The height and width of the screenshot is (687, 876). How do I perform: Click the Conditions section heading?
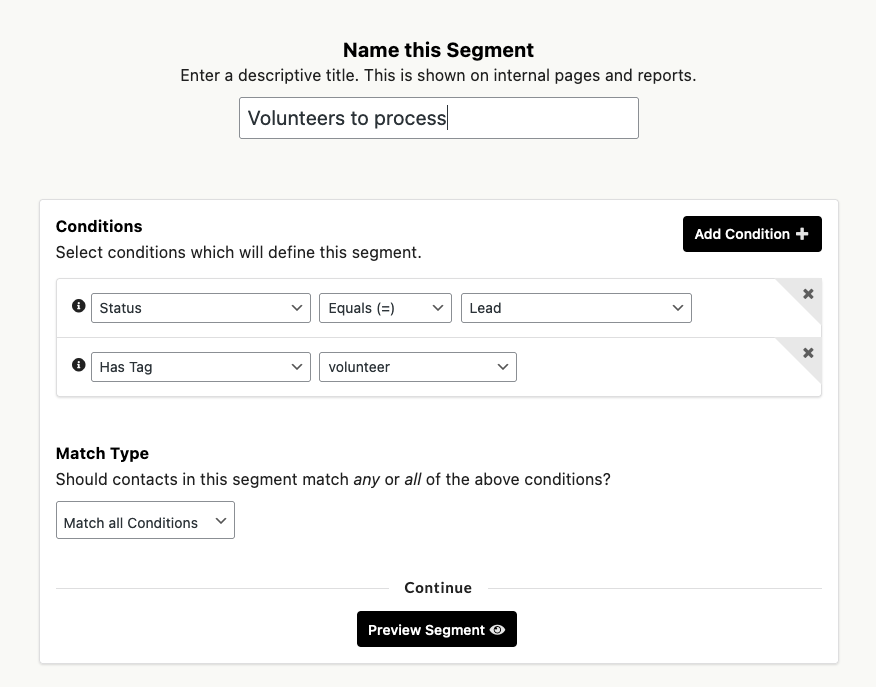tap(99, 226)
